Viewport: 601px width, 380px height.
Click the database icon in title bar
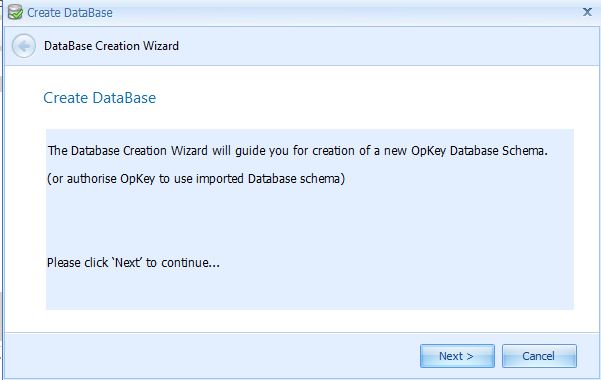pyautogui.click(x=15, y=12)
